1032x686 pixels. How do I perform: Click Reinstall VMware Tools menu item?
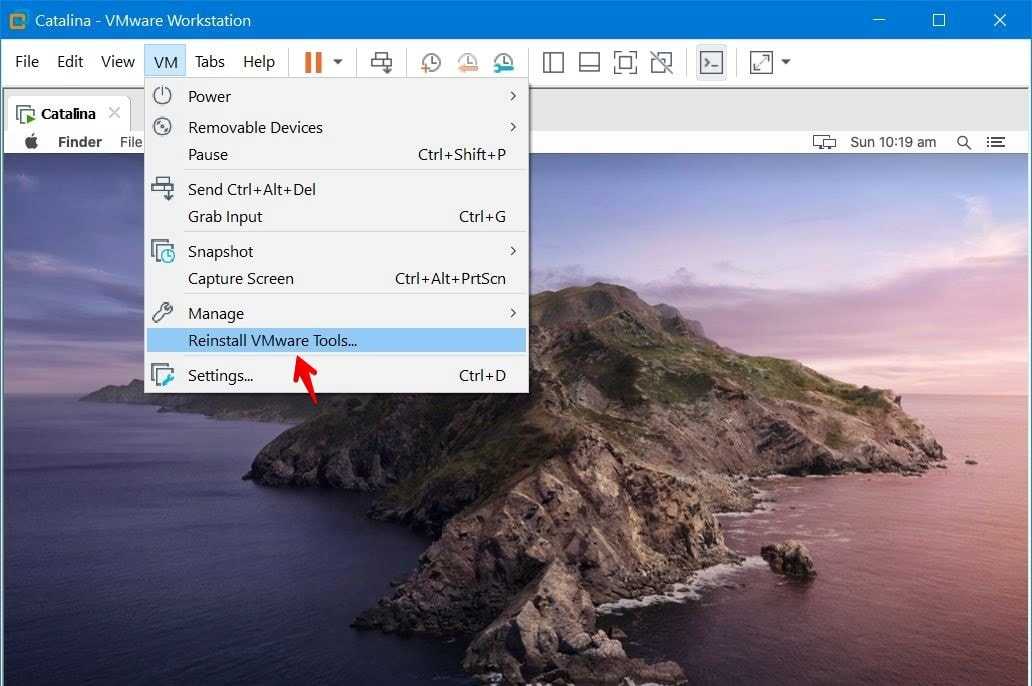336,340
